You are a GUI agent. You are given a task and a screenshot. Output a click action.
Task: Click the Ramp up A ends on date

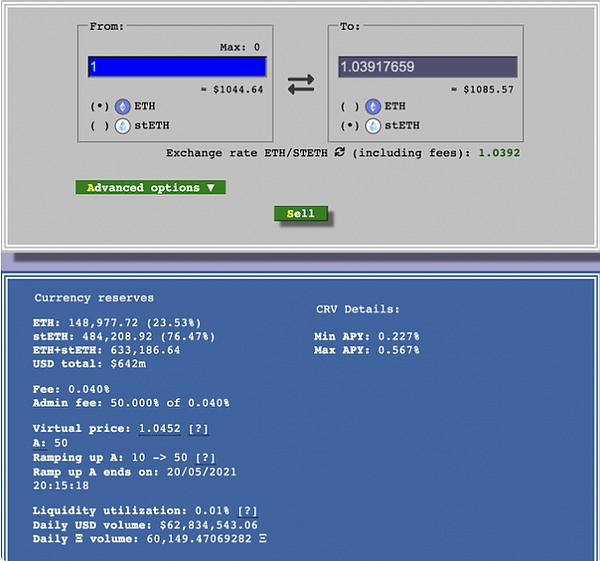[x=135, y=478]
